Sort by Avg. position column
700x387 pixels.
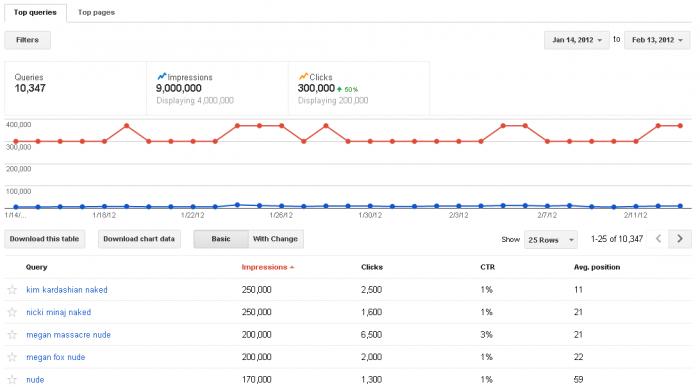click(x=597, y=267)
